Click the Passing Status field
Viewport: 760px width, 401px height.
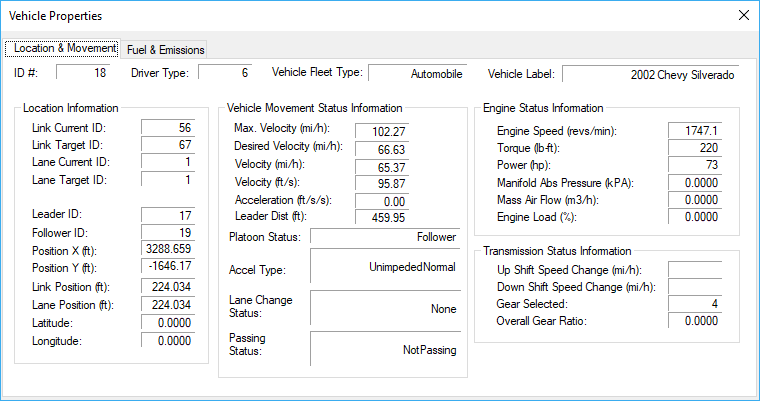(385, 349)
